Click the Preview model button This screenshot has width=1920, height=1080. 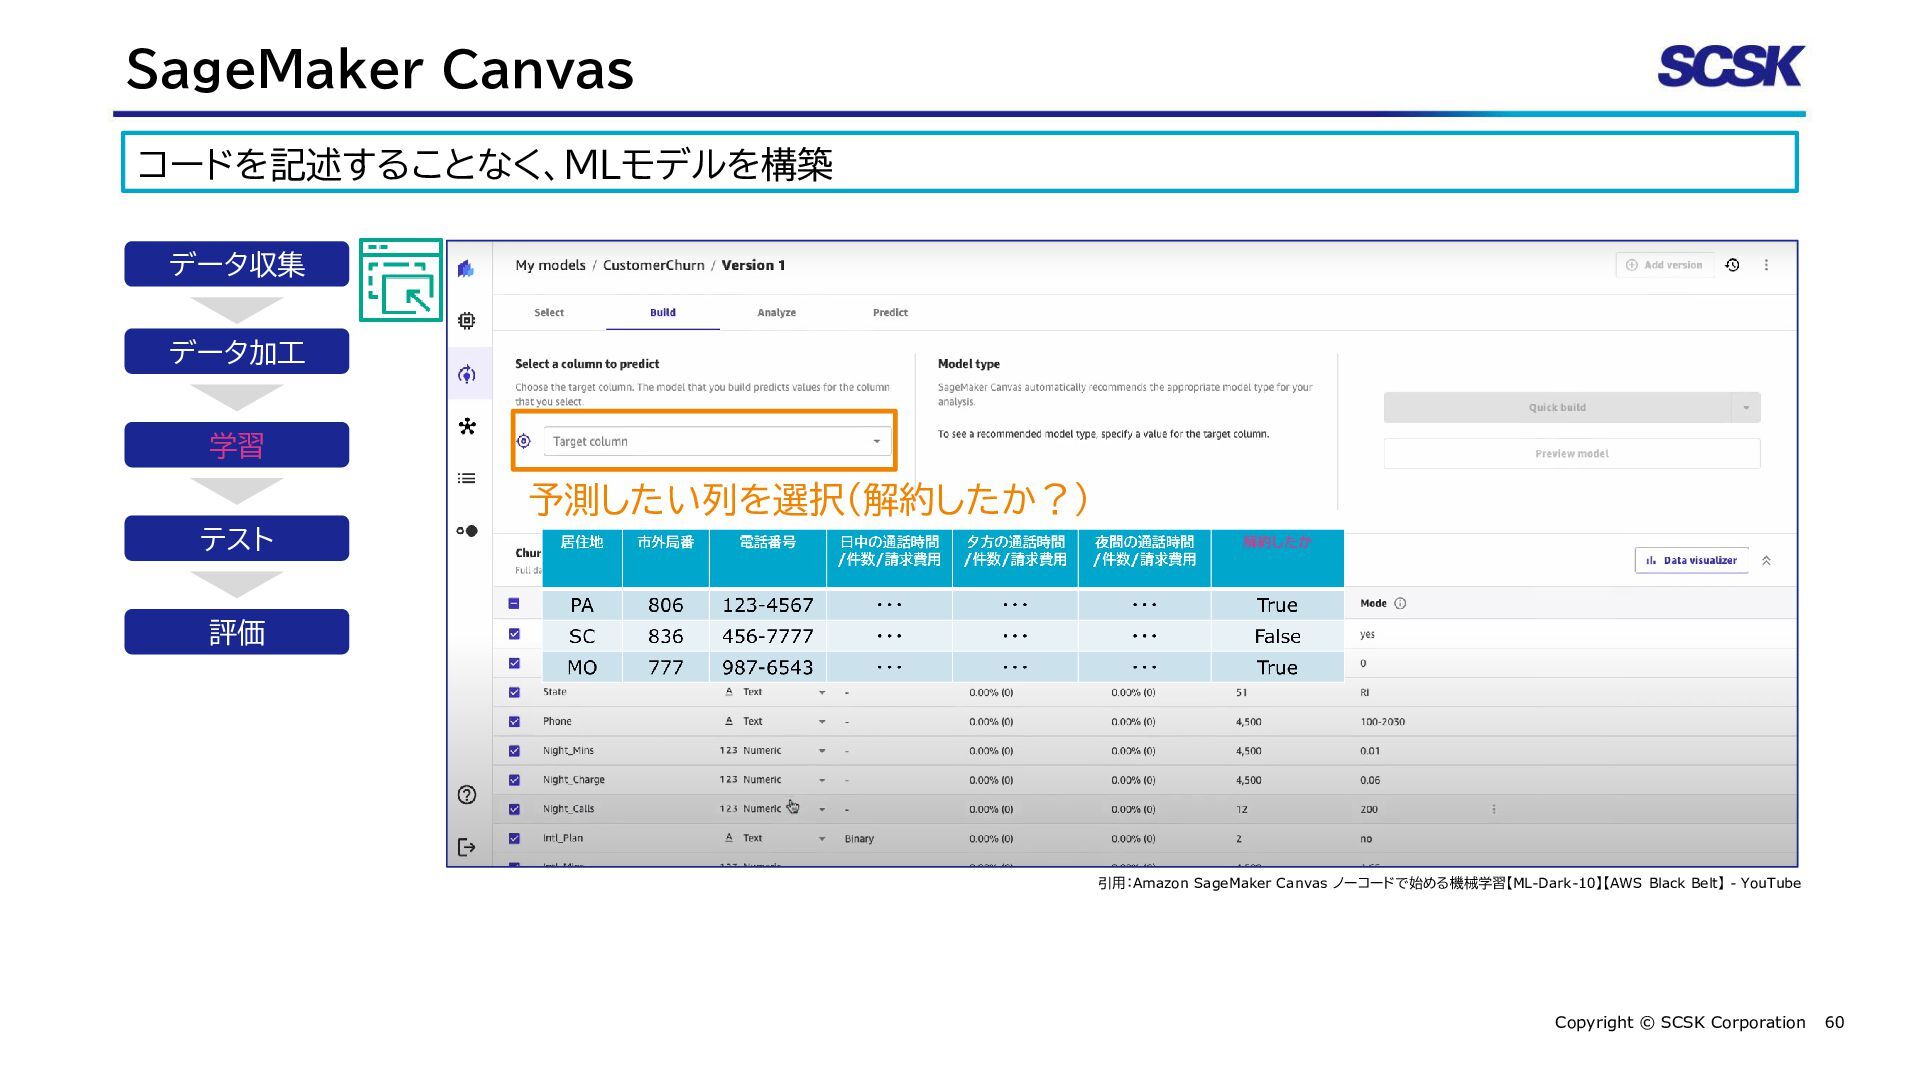[1572, 453]
